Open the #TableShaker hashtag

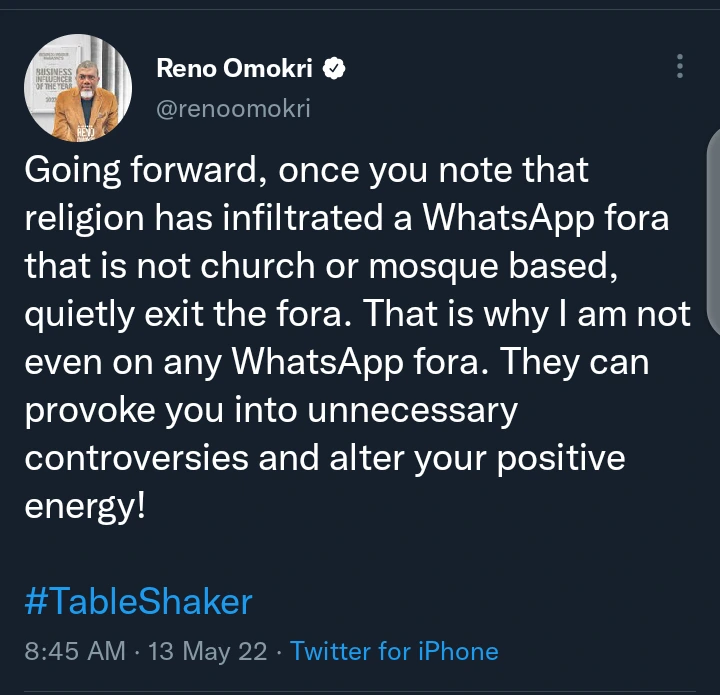coord(138,602)
